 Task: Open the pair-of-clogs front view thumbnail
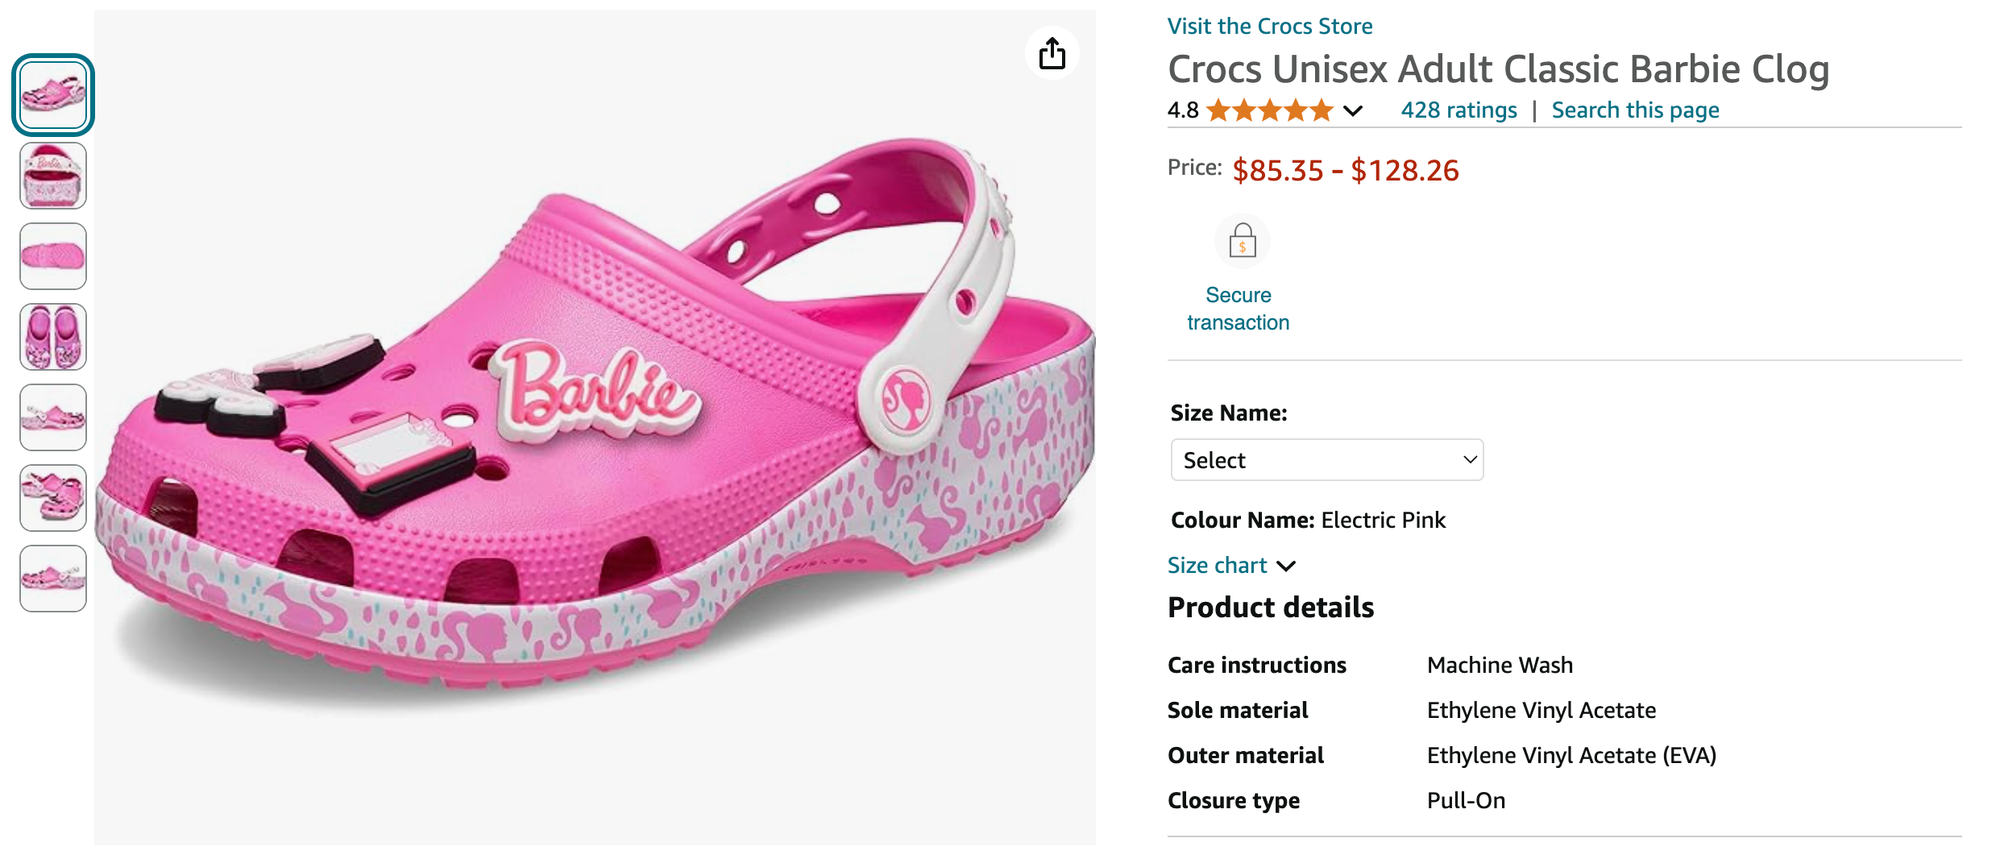tap(52, 337)
